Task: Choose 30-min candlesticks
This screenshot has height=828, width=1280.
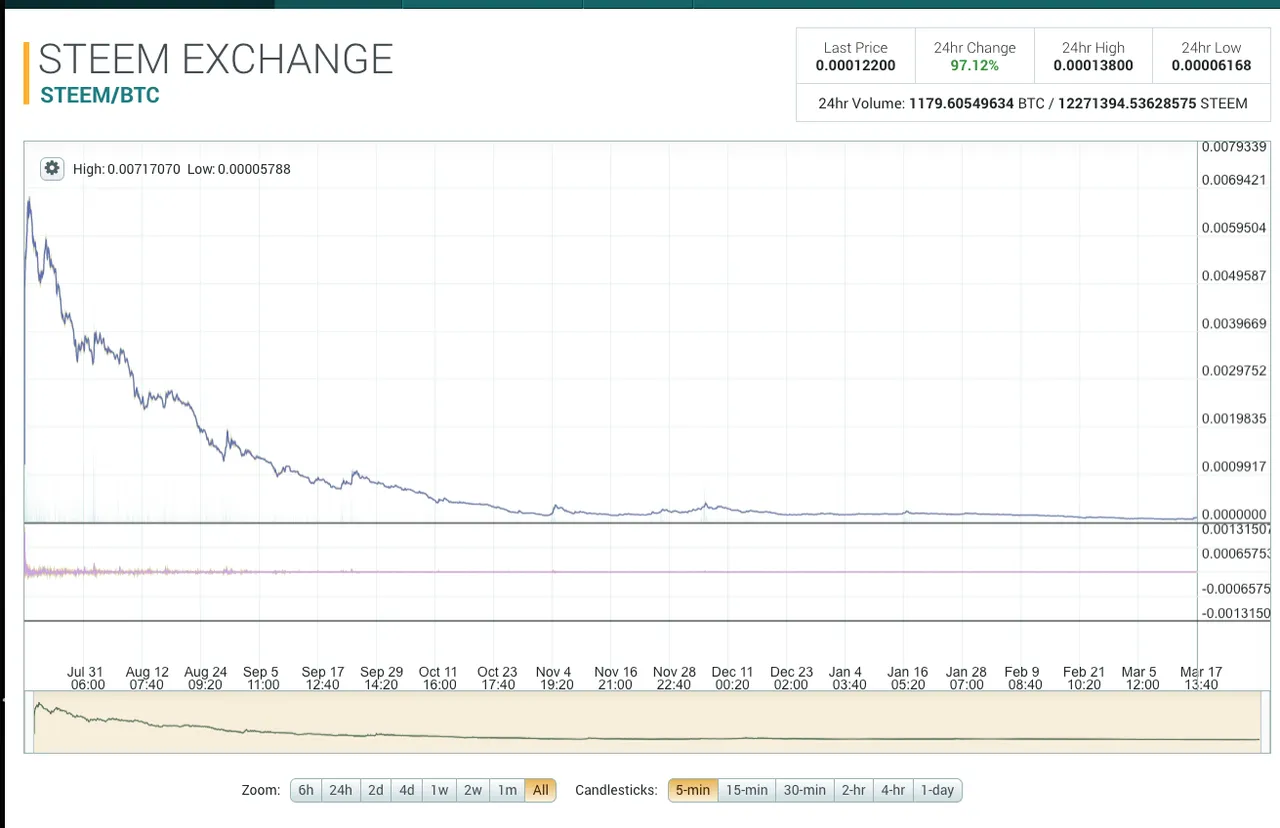Action: point(804,790)
